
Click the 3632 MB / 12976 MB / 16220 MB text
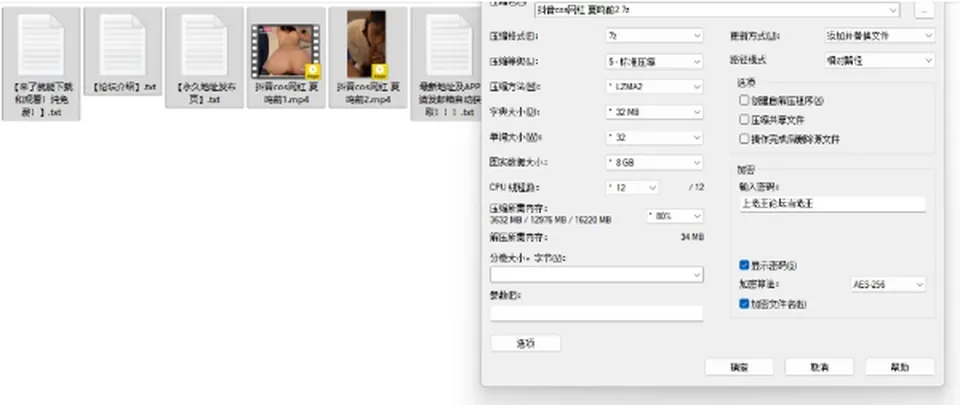(x=550, y=220)
